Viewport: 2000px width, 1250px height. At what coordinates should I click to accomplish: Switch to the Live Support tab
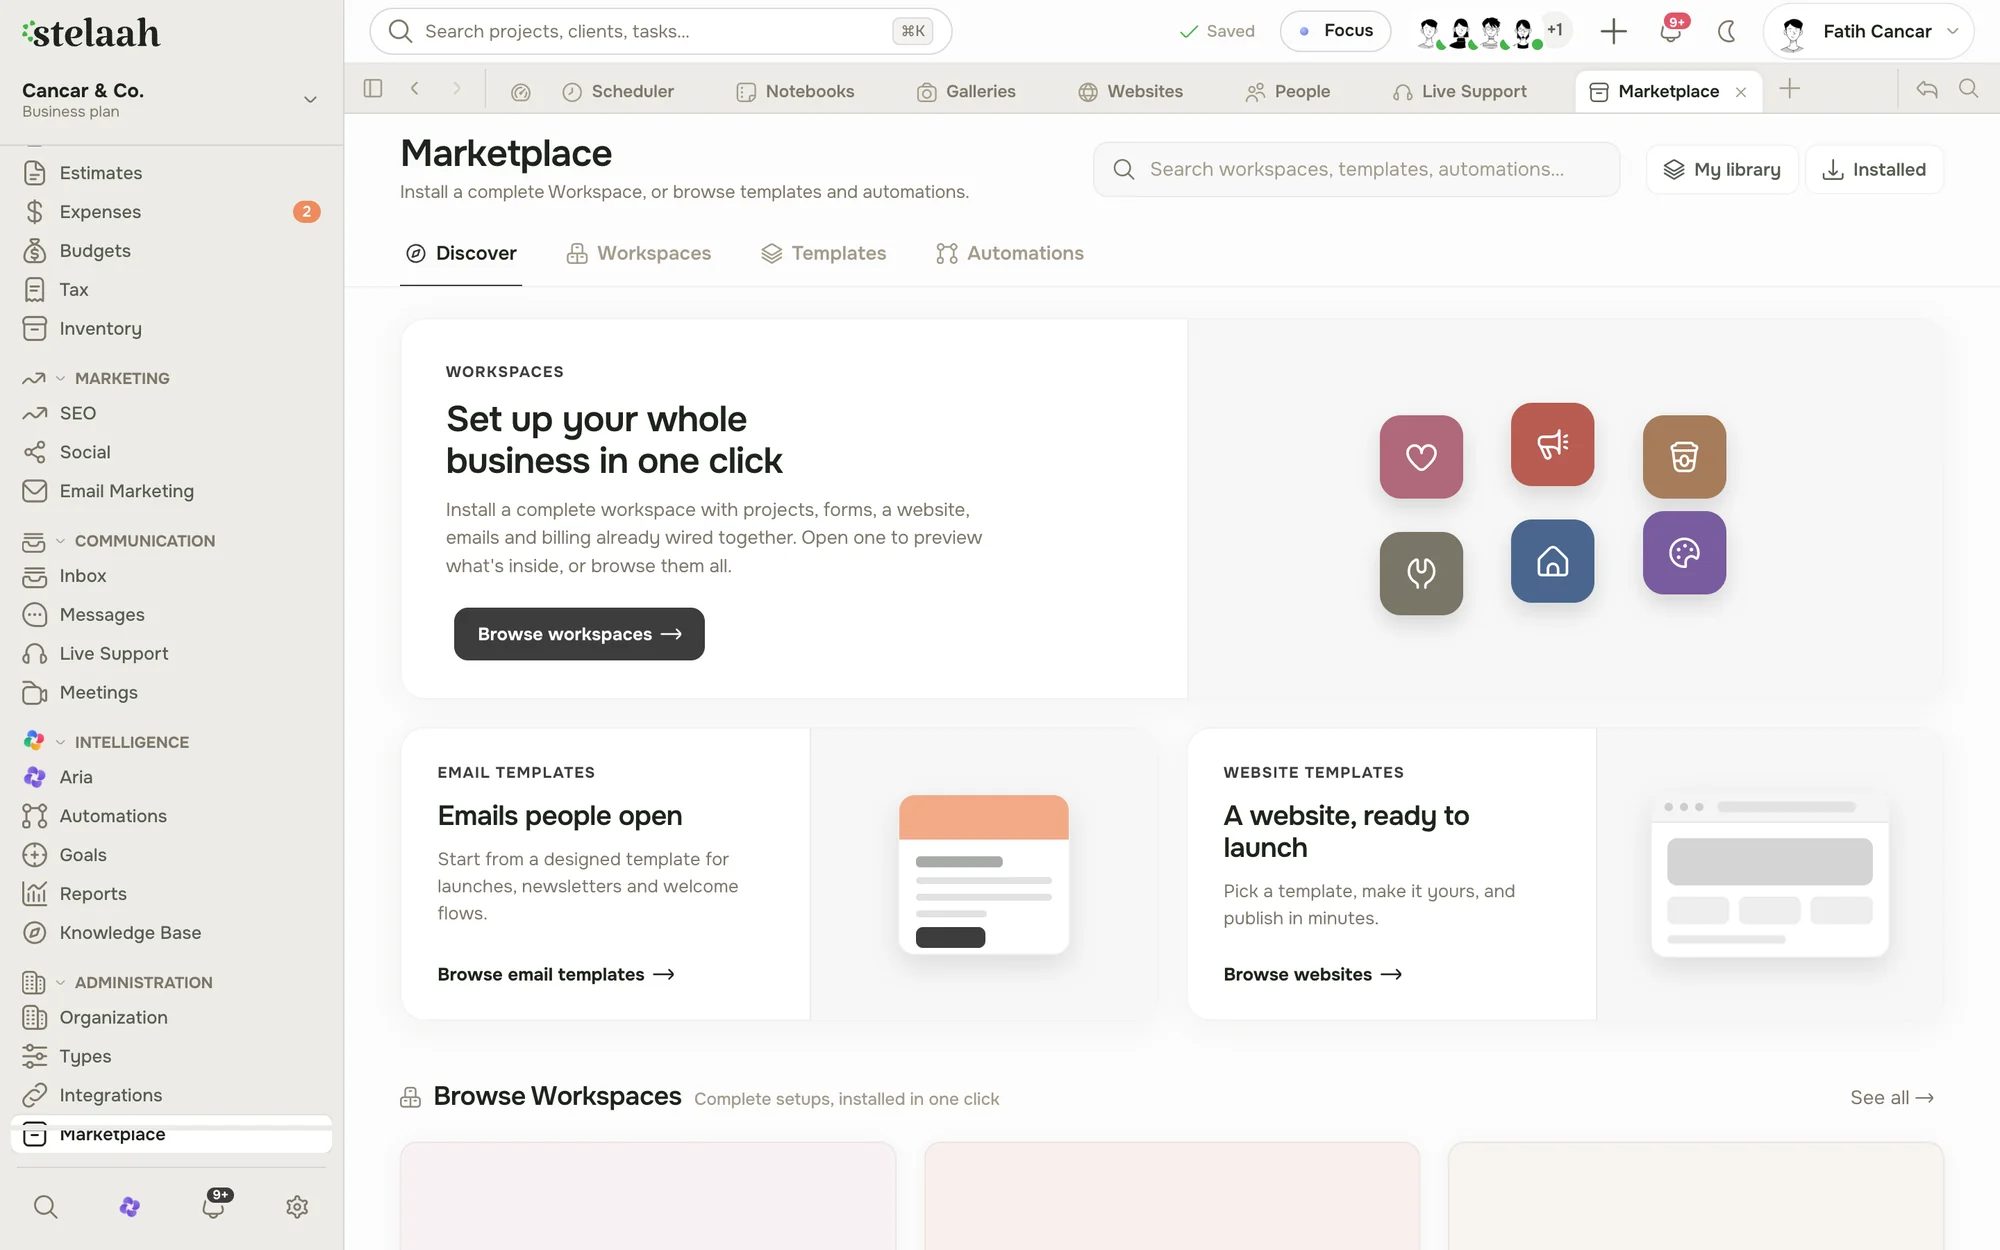[x=1460, y=91]
